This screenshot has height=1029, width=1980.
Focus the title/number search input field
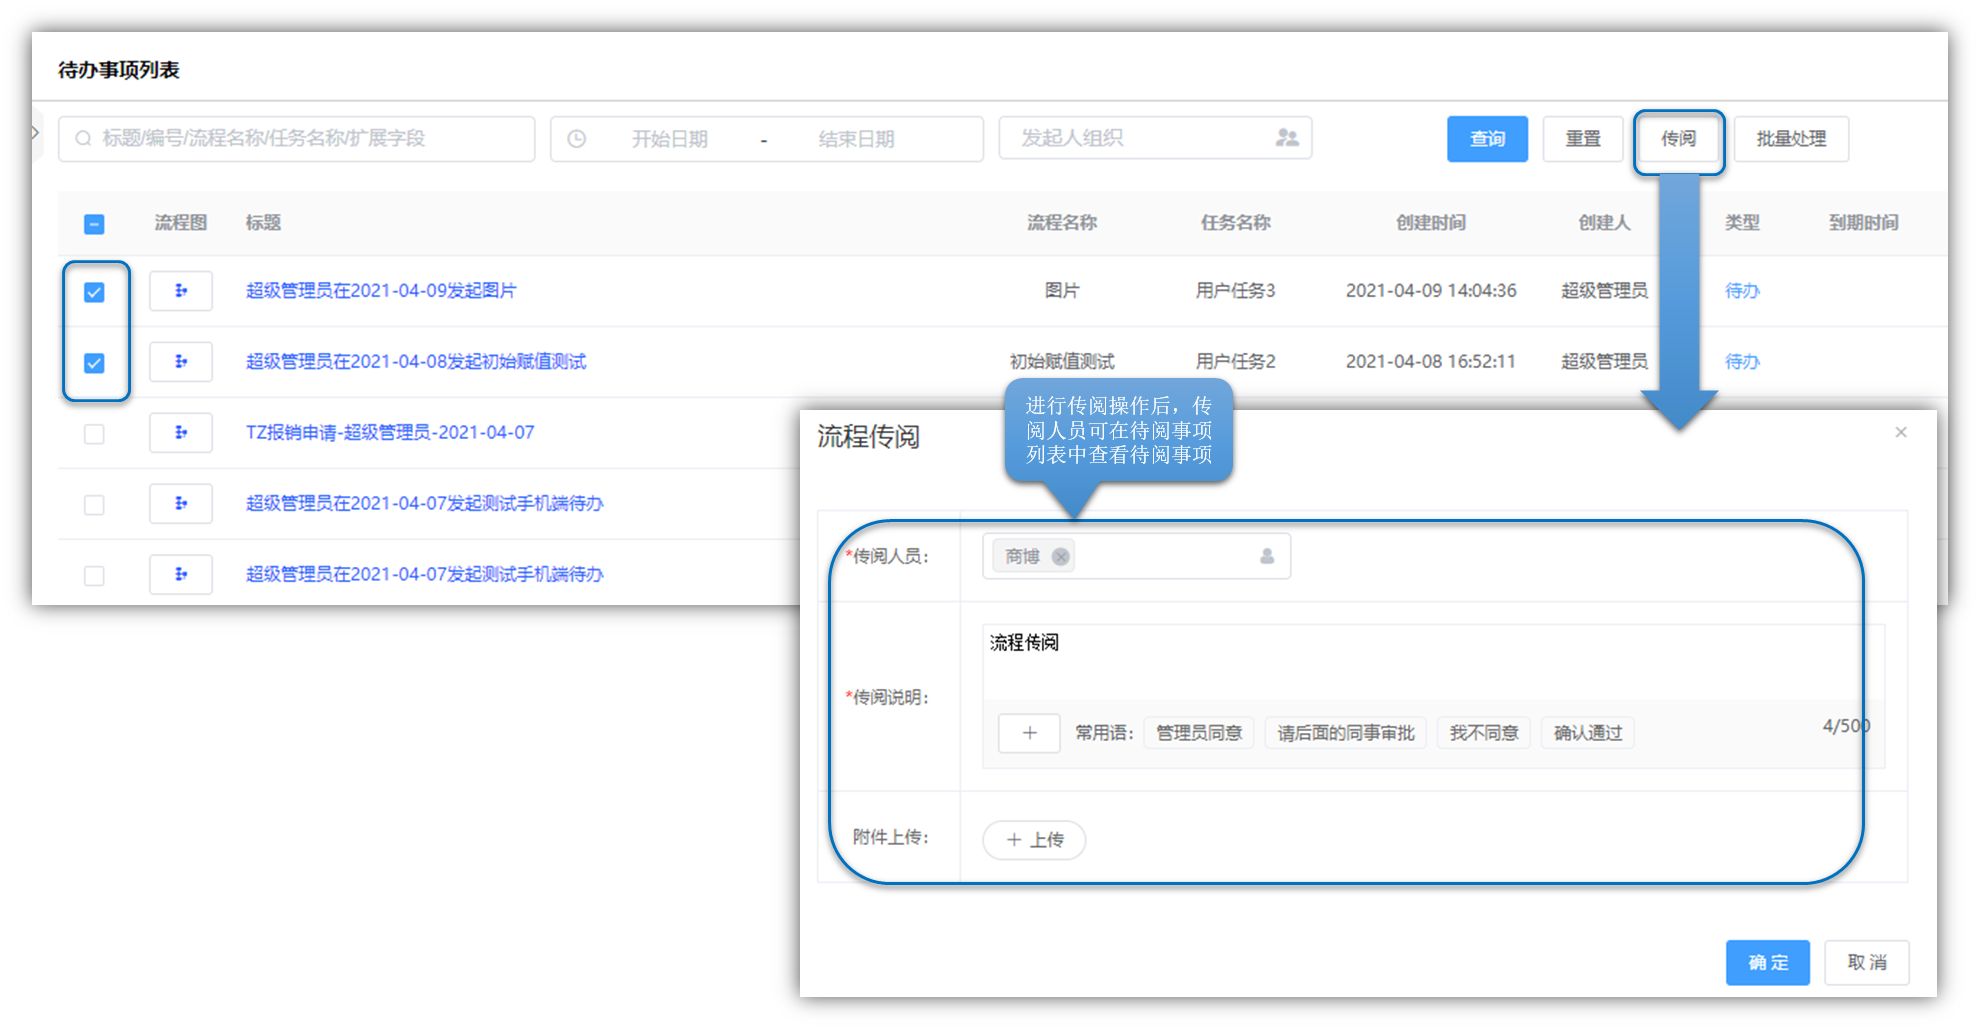click(300, 139)
